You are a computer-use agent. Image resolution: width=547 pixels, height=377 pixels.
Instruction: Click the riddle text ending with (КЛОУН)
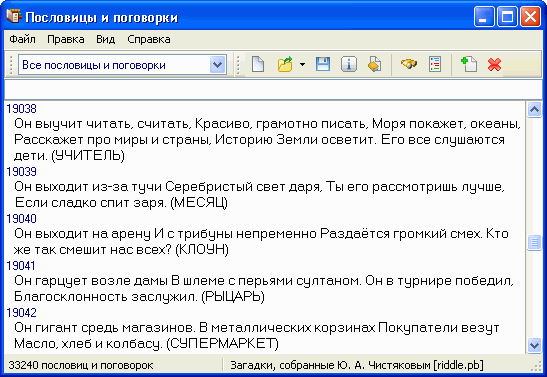coord(261,242)
